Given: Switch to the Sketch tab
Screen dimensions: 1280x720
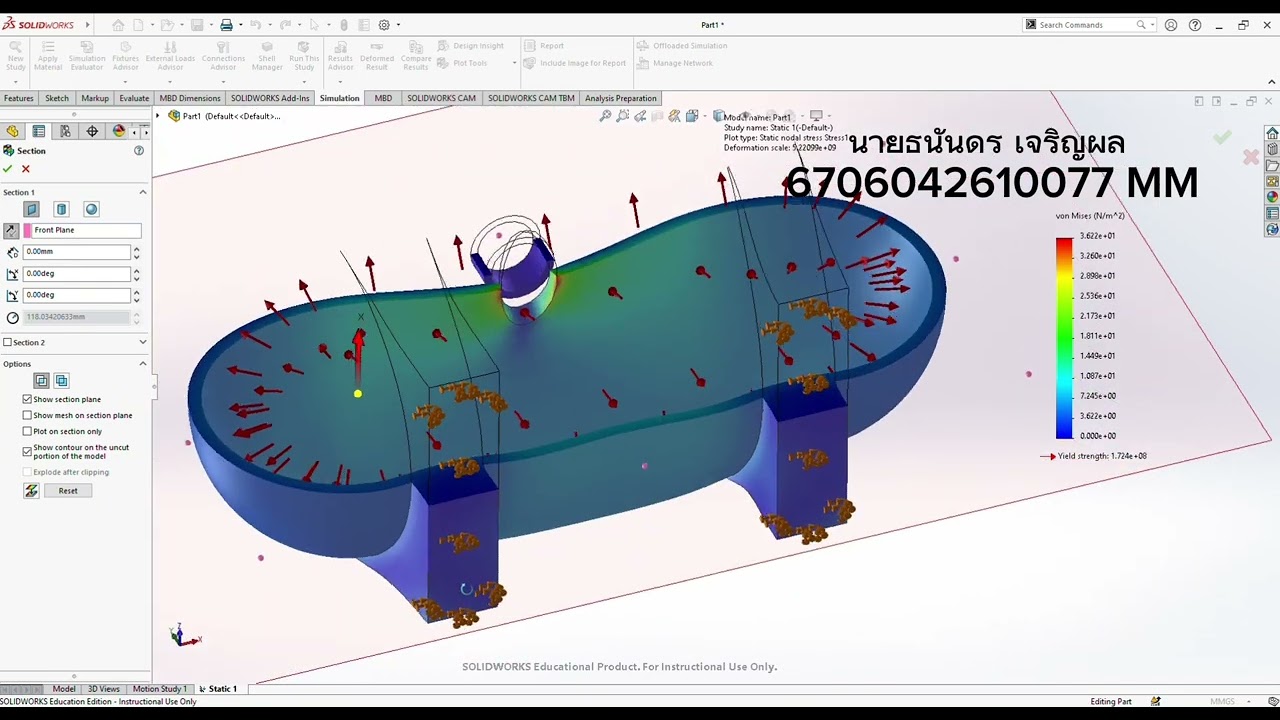Looking at the screenshot, I should pos(57,98).
